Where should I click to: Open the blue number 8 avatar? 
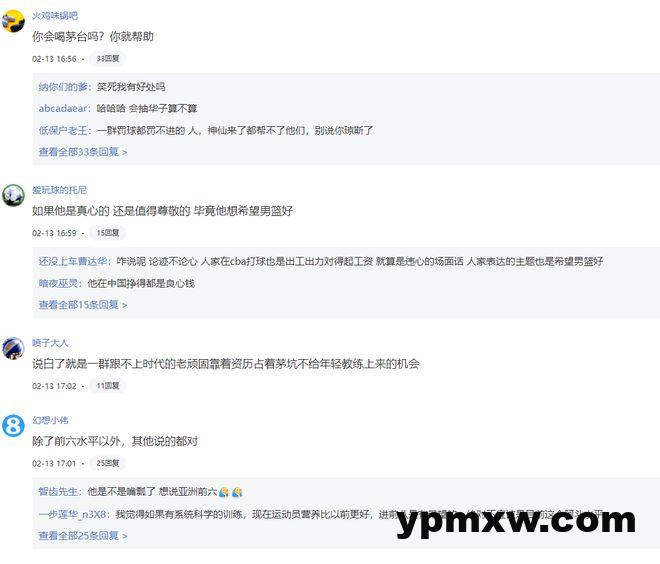coord(13,426)
